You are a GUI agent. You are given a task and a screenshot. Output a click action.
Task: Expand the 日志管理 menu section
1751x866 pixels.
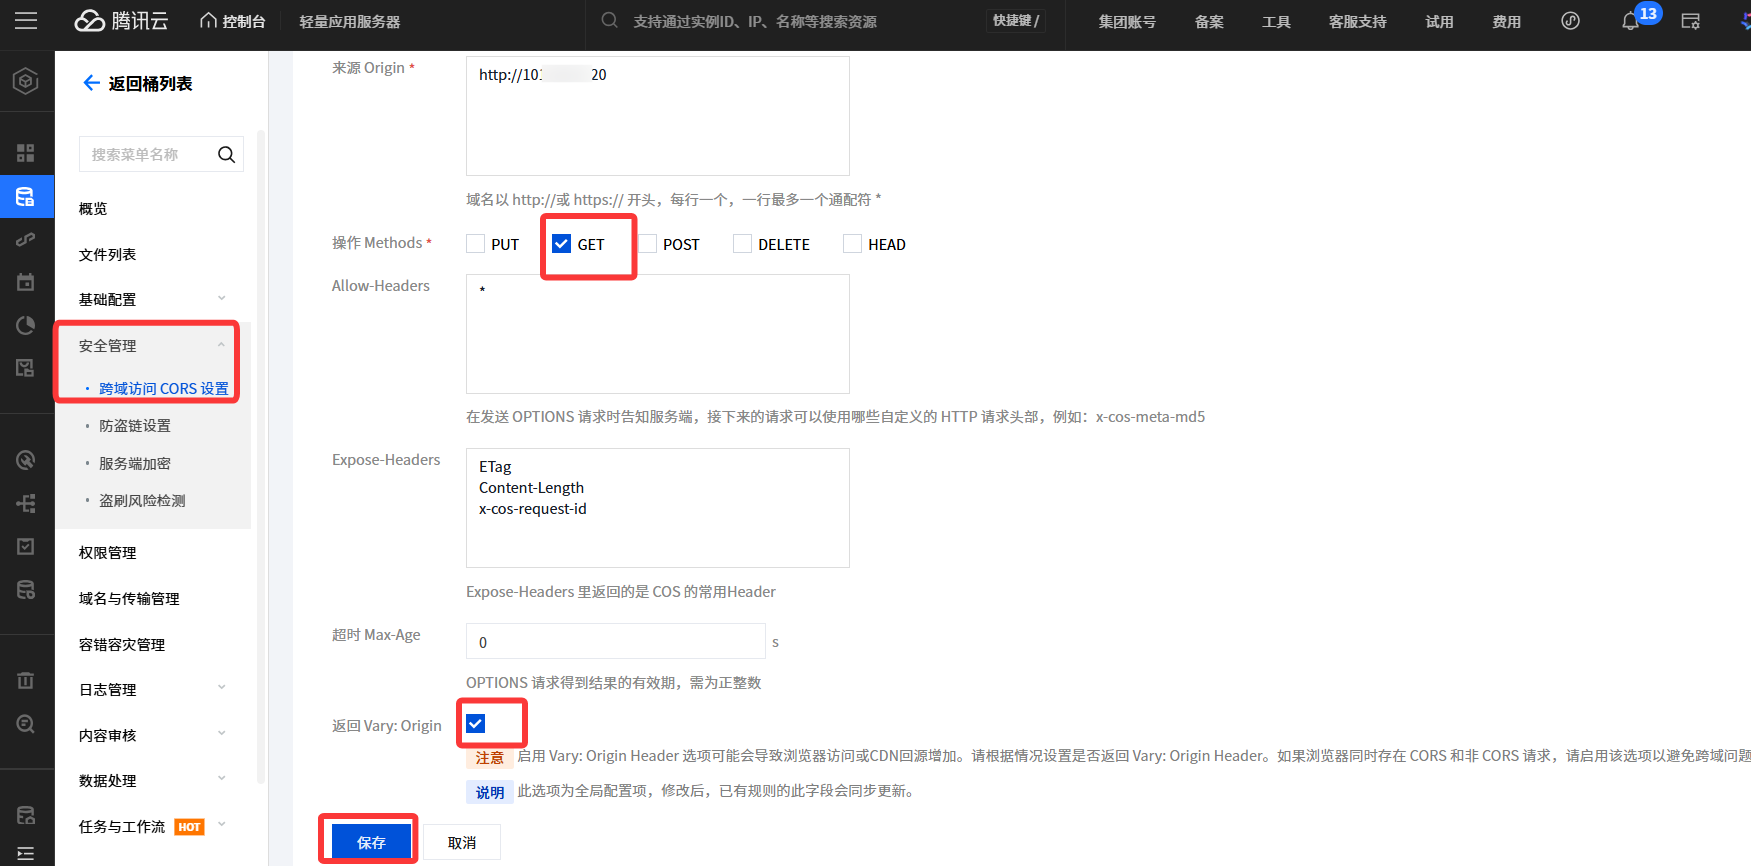(x=221, y=689)
